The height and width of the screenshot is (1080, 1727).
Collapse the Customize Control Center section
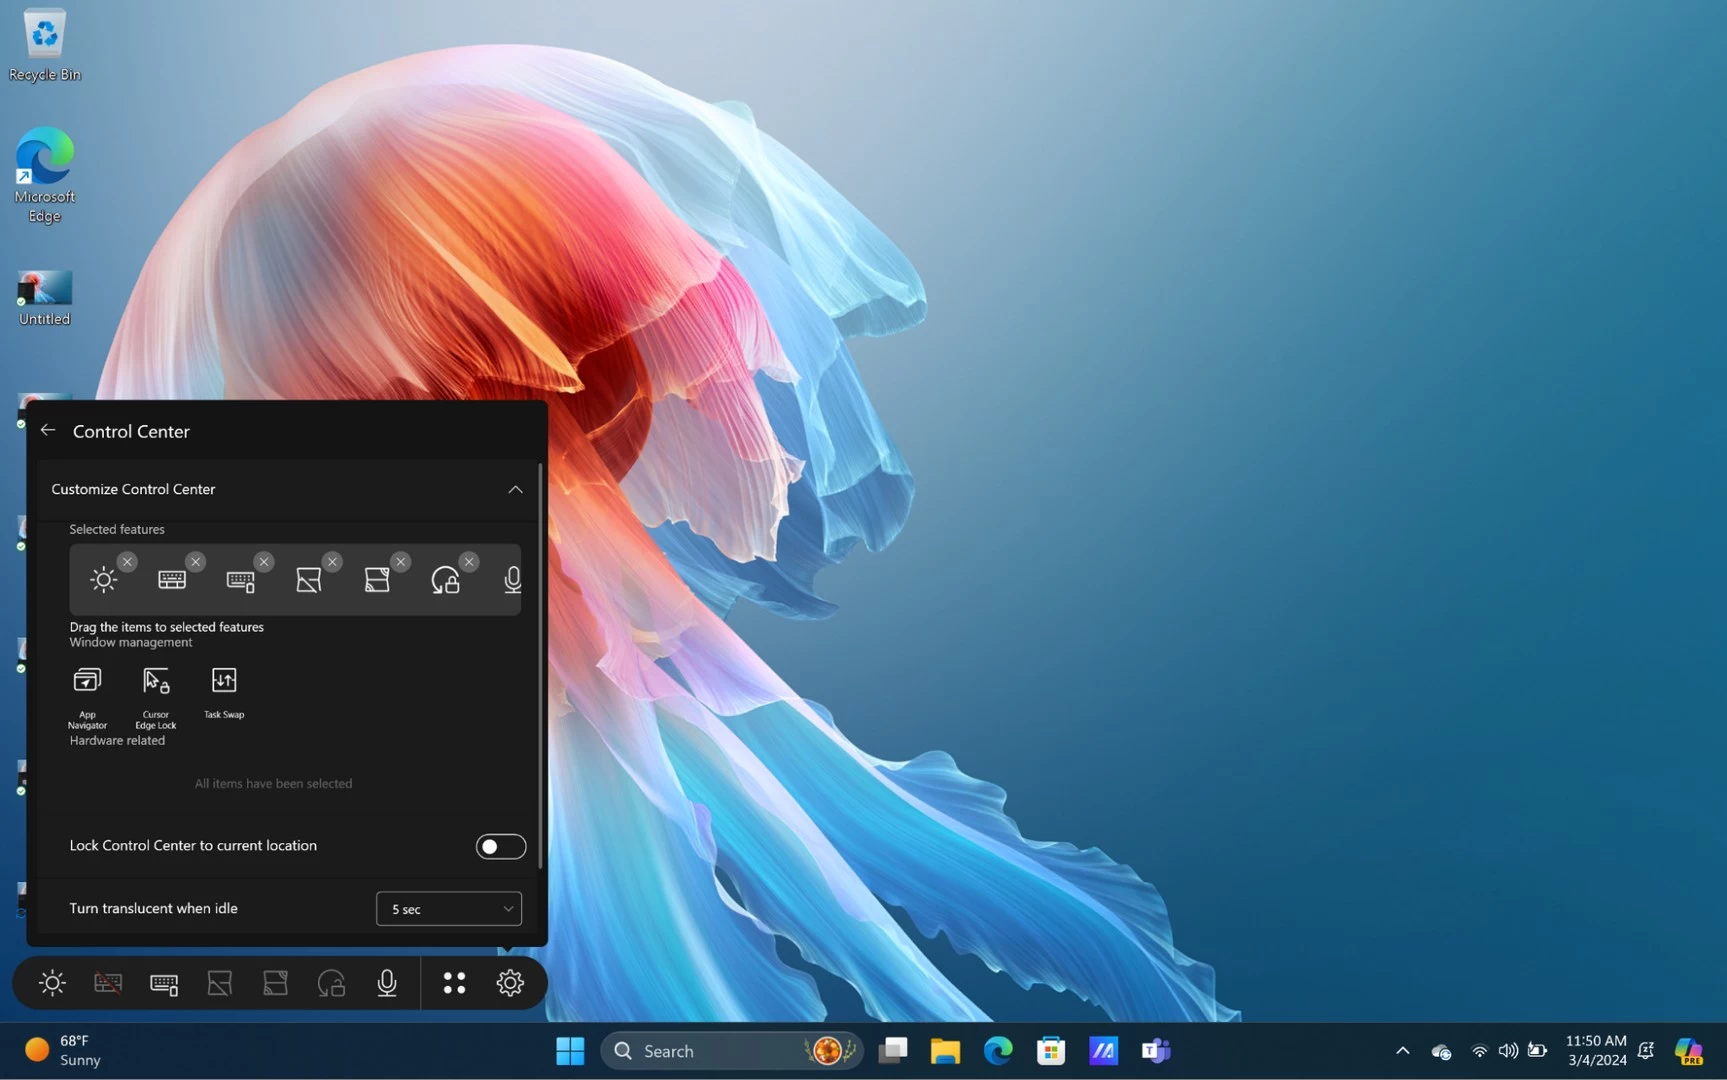pos(515,490)
